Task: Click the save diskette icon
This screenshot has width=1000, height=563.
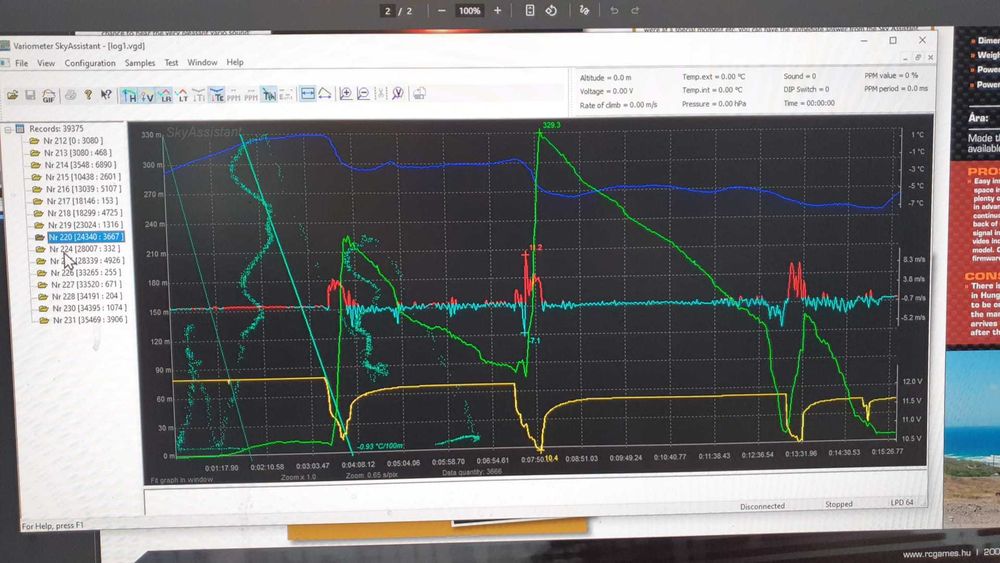Action: click(30, 95)
